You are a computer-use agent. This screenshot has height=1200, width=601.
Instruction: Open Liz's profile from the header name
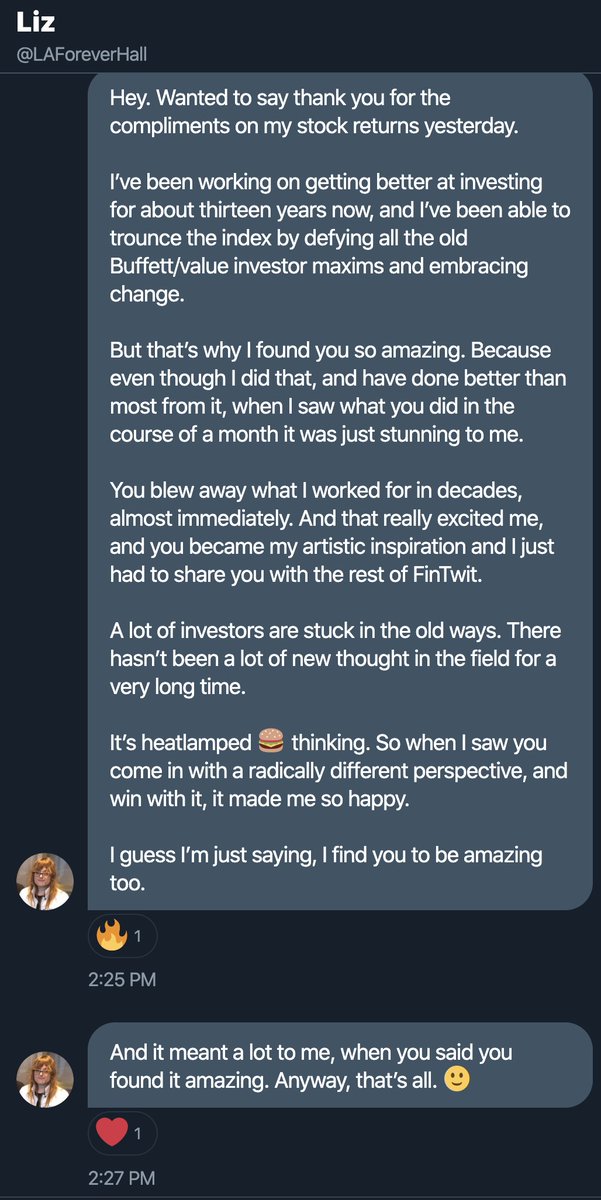click(36, 22)
